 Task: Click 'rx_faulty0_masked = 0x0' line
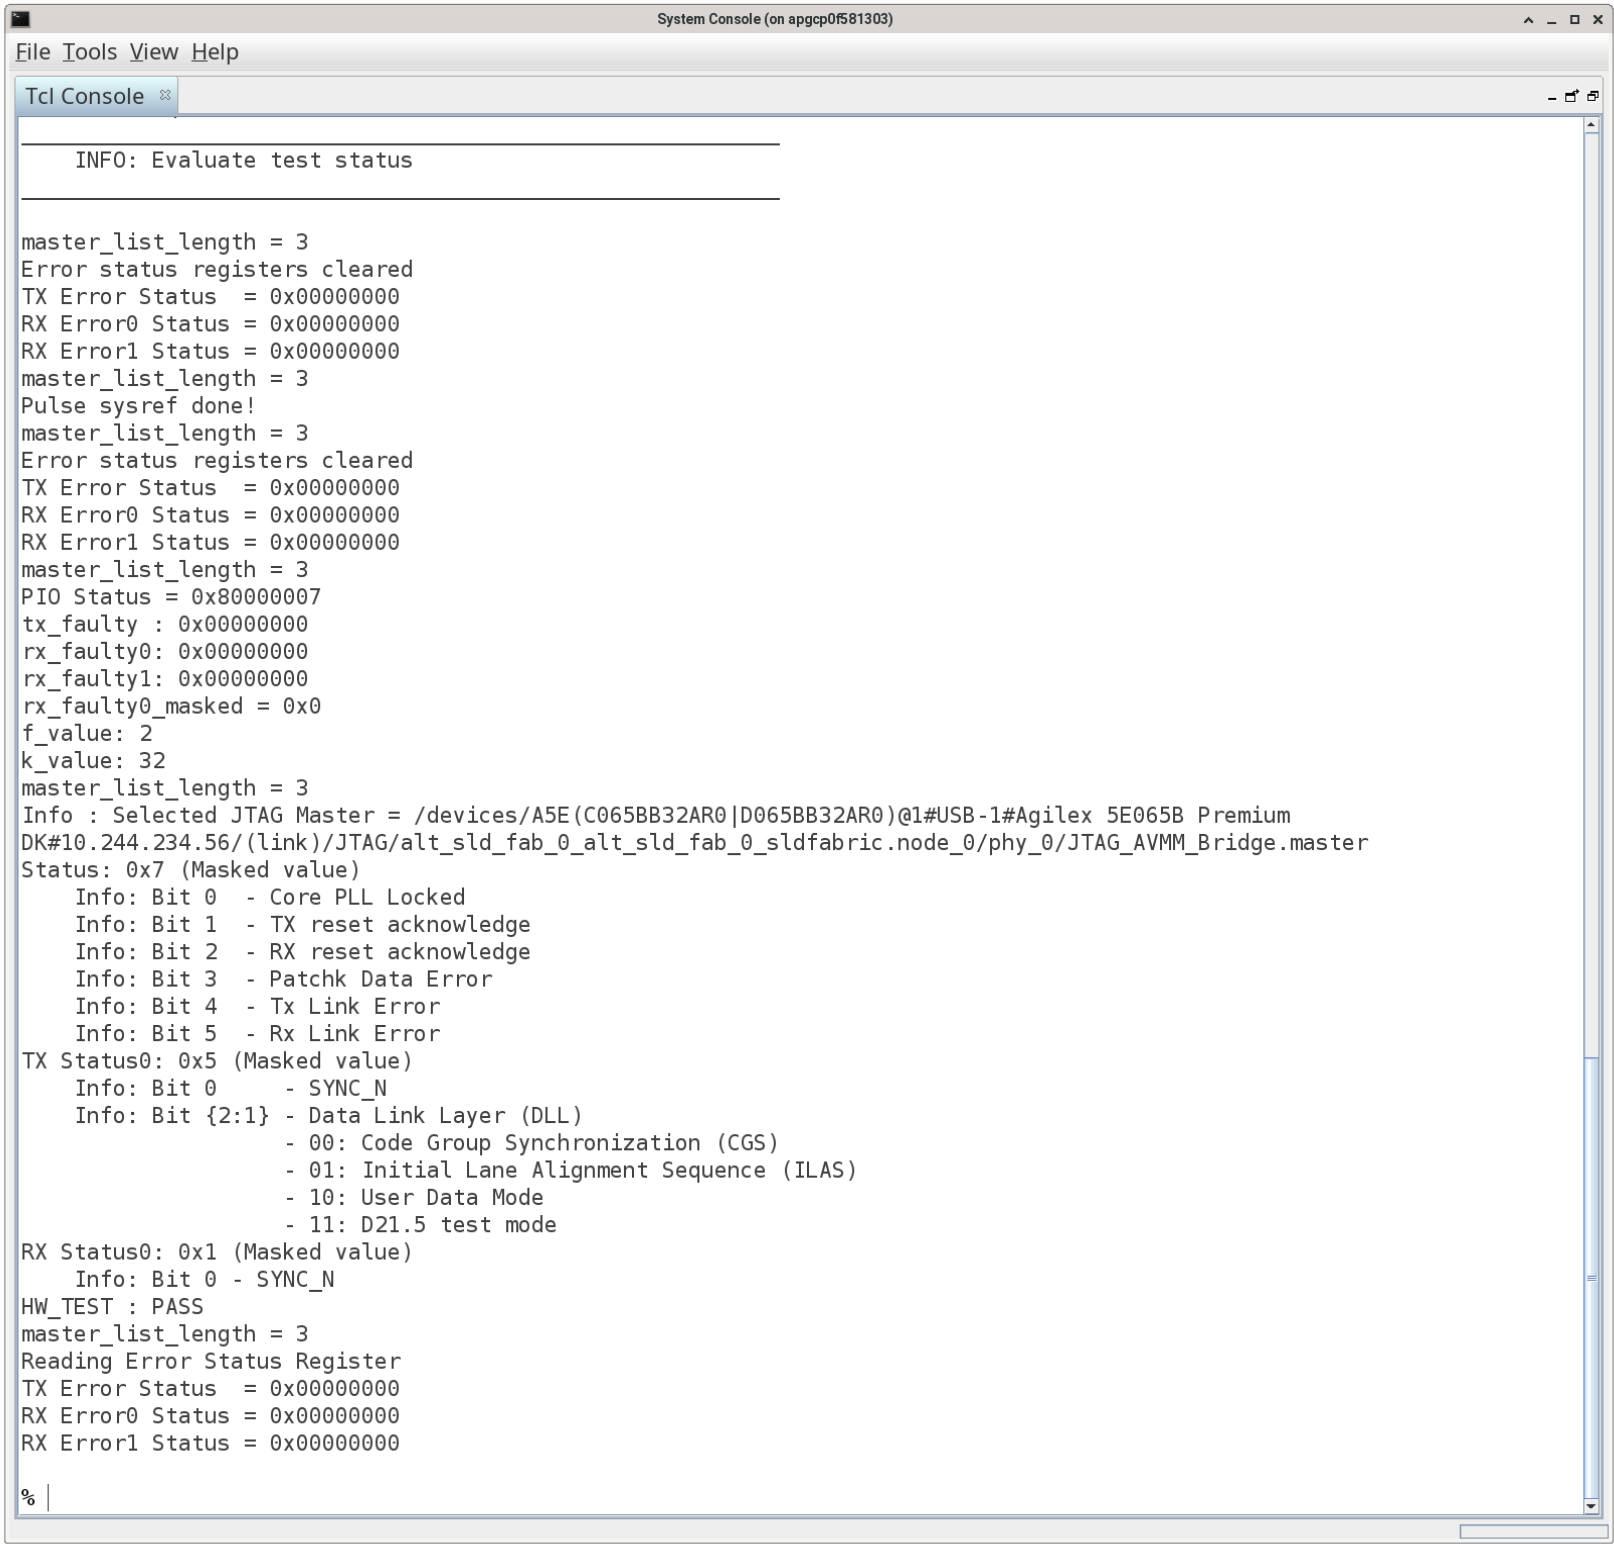click(x=171, y=706)
